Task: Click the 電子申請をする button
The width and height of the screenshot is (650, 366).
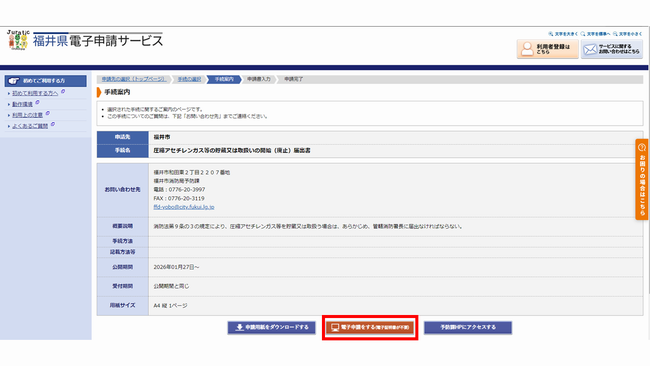Action: pyautogui.click(x=370, y=327)
